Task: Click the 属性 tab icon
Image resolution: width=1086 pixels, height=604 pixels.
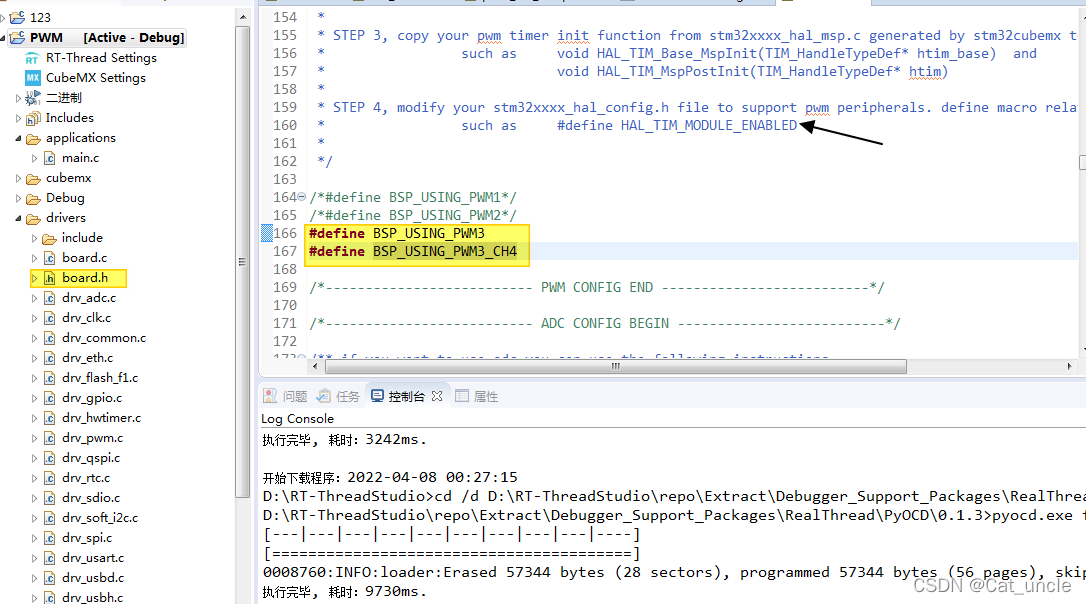Action: pos(462,396)
